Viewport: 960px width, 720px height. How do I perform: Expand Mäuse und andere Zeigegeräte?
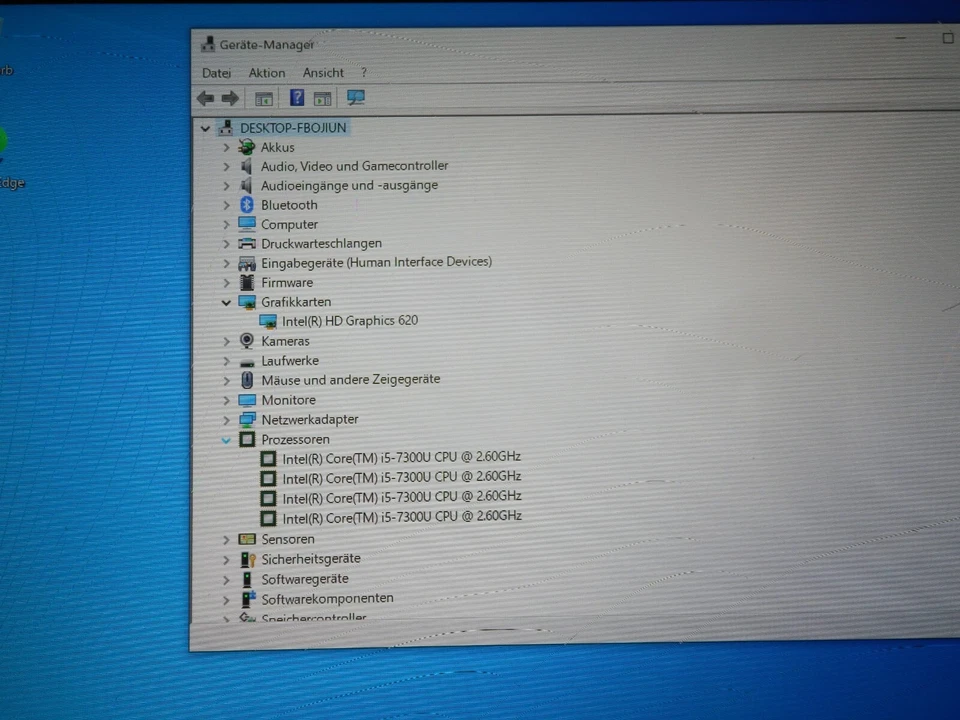(x=227, y=381)
